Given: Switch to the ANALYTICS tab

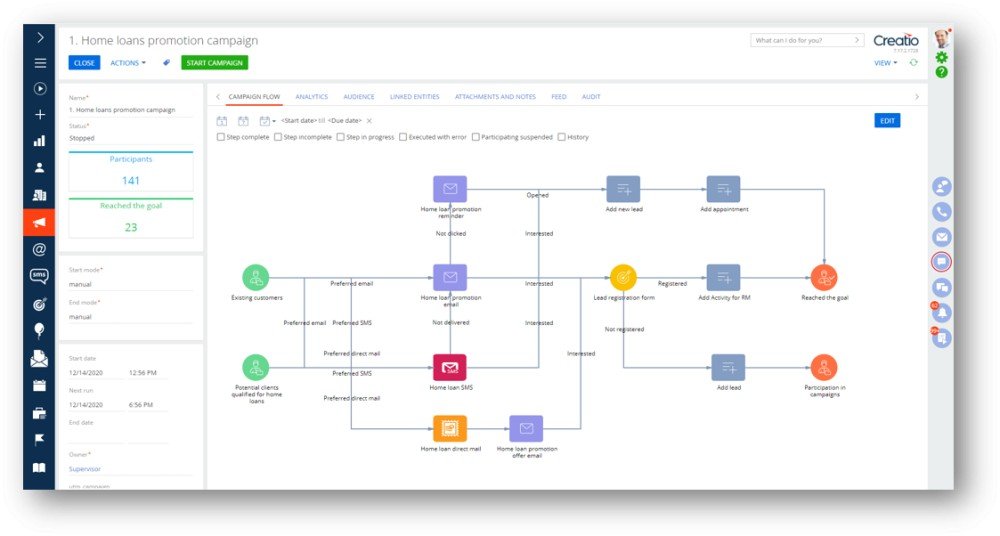Looking at the screenshot, I should (x=311, y=96).
